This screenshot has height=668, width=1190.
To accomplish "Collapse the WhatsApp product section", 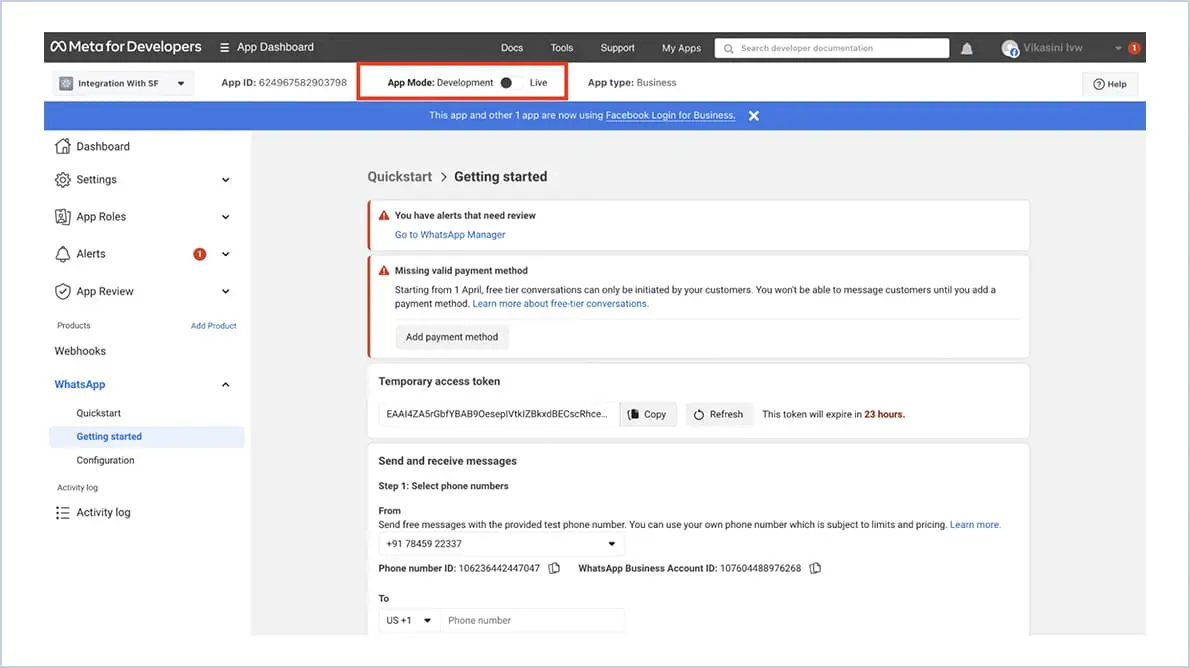I will (x=225, y=384).
